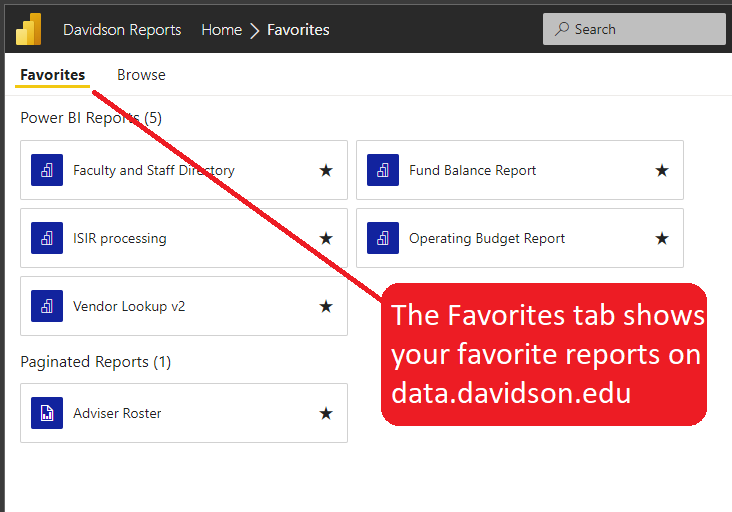Screen dimensions: 732x512
Task: Select the Favorites tab
Action: coord(52,75)
